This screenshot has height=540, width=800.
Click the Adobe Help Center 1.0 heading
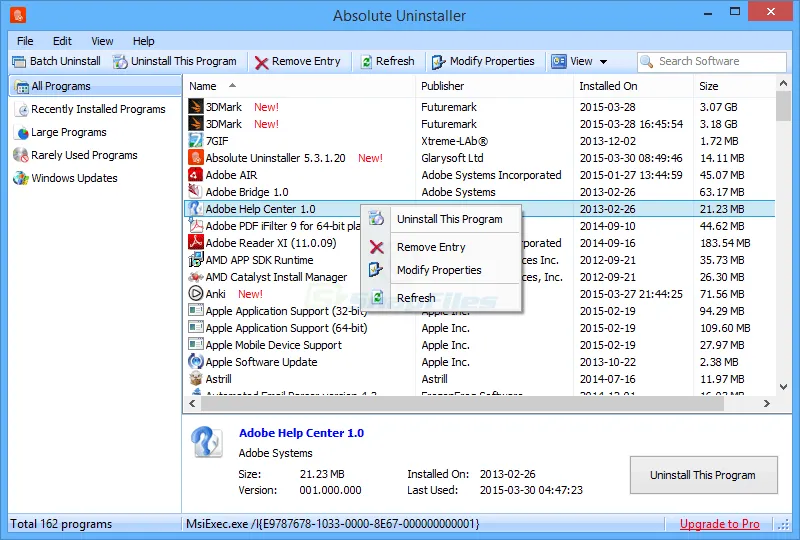coord(301,433)
